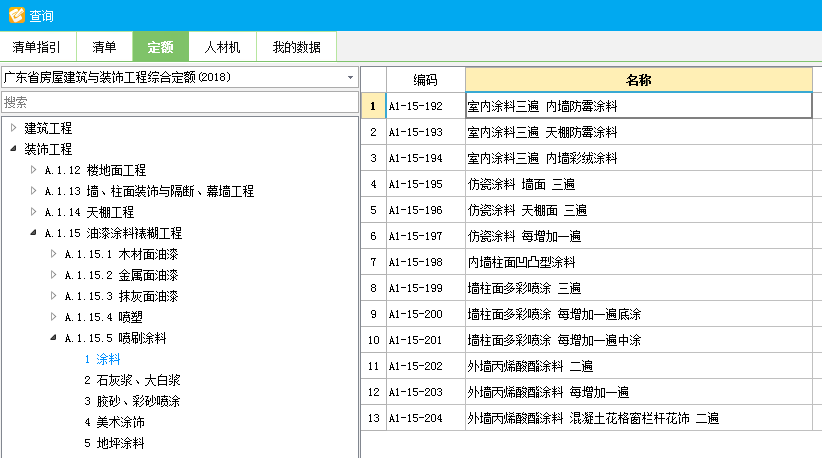Expand A.1.12 楼地面工程 arrow
822x458 pixels.
34,170
